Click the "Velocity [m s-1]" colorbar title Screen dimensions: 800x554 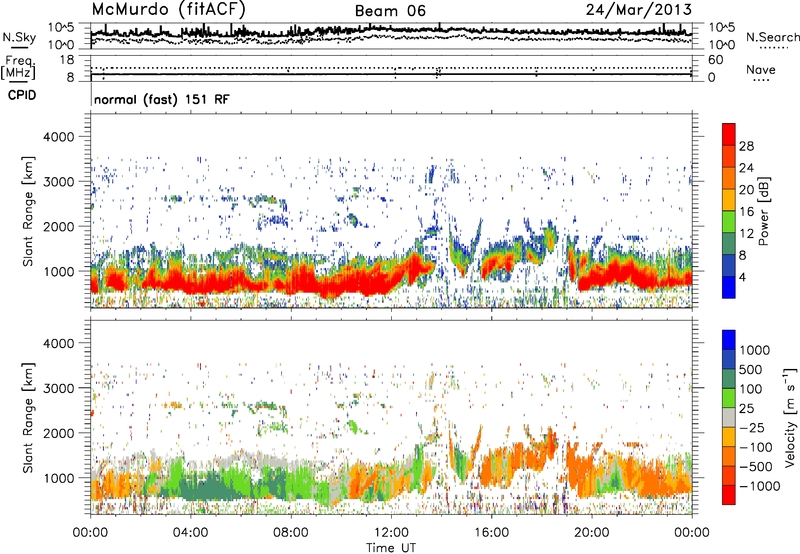[x=790, y=417]
